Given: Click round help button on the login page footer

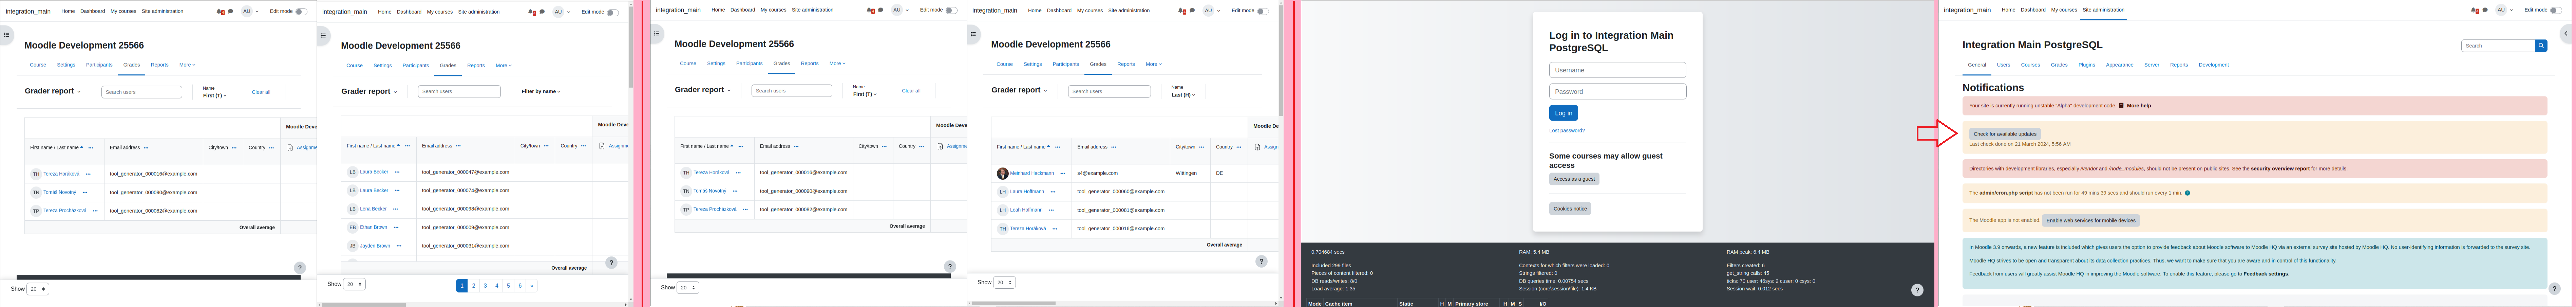Looking at the screenshot, I should [x=1917, y=290].
